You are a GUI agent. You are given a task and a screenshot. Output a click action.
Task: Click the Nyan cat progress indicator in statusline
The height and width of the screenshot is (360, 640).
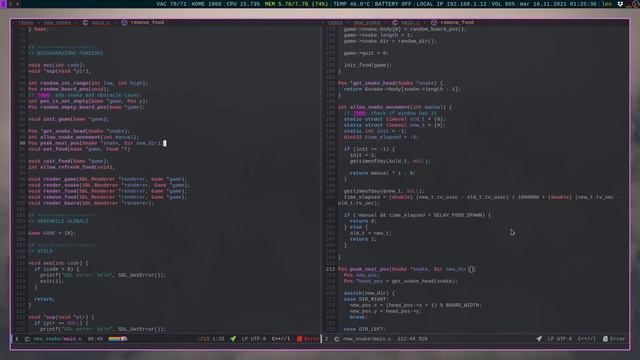118,339
